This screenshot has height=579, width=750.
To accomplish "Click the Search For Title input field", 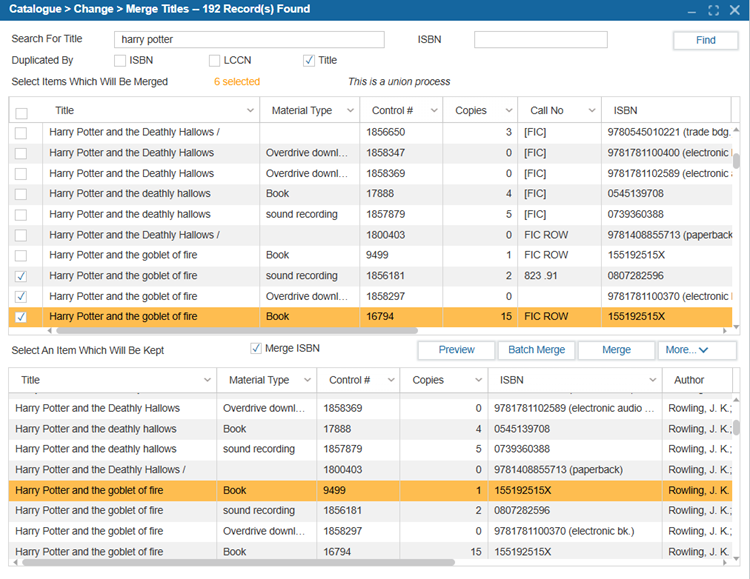I will (248, 40).
